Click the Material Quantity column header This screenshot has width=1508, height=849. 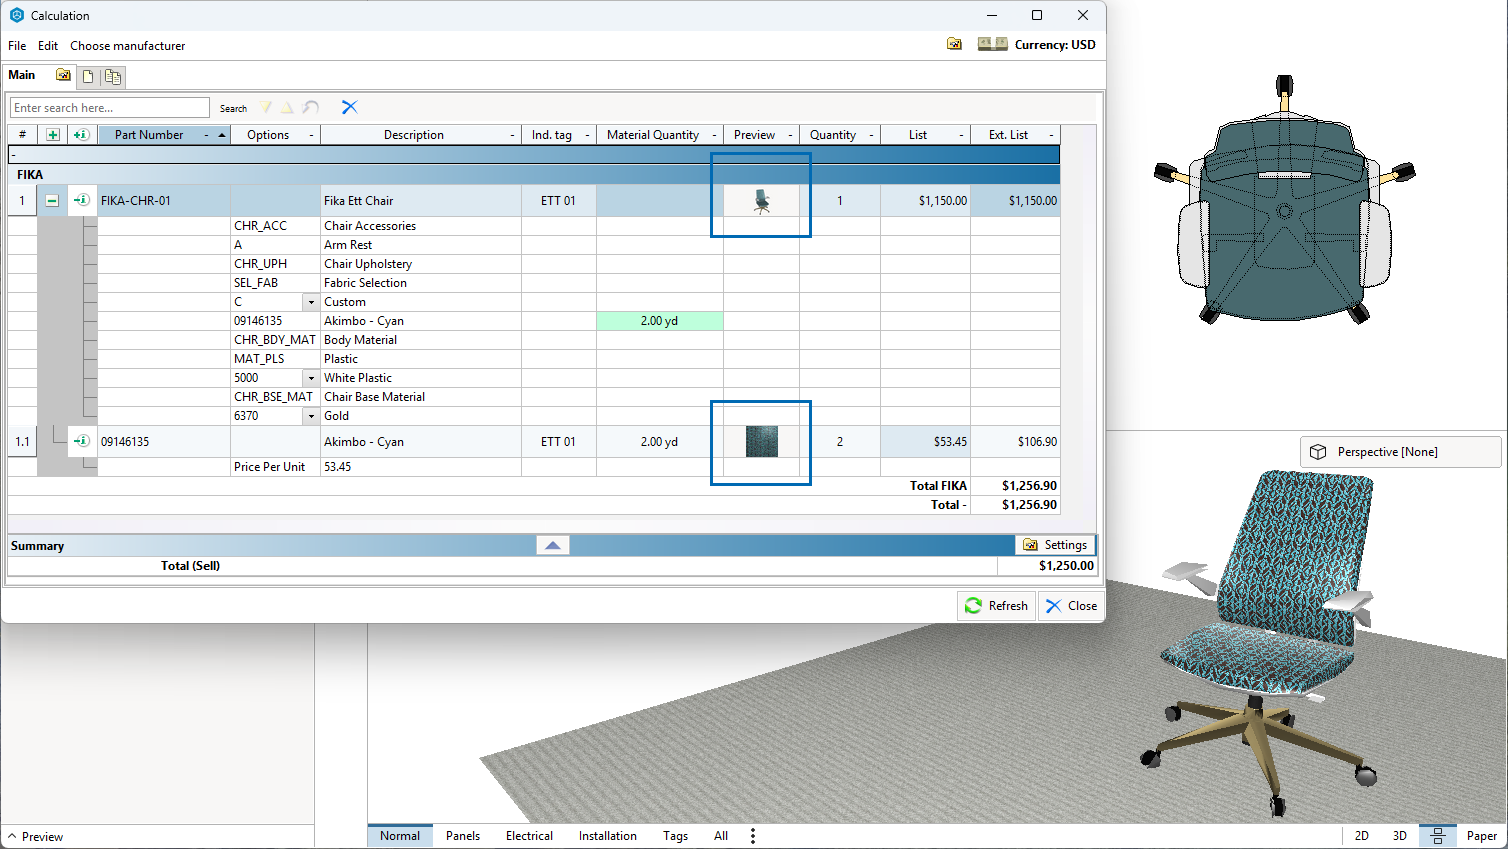coord(660,135)
